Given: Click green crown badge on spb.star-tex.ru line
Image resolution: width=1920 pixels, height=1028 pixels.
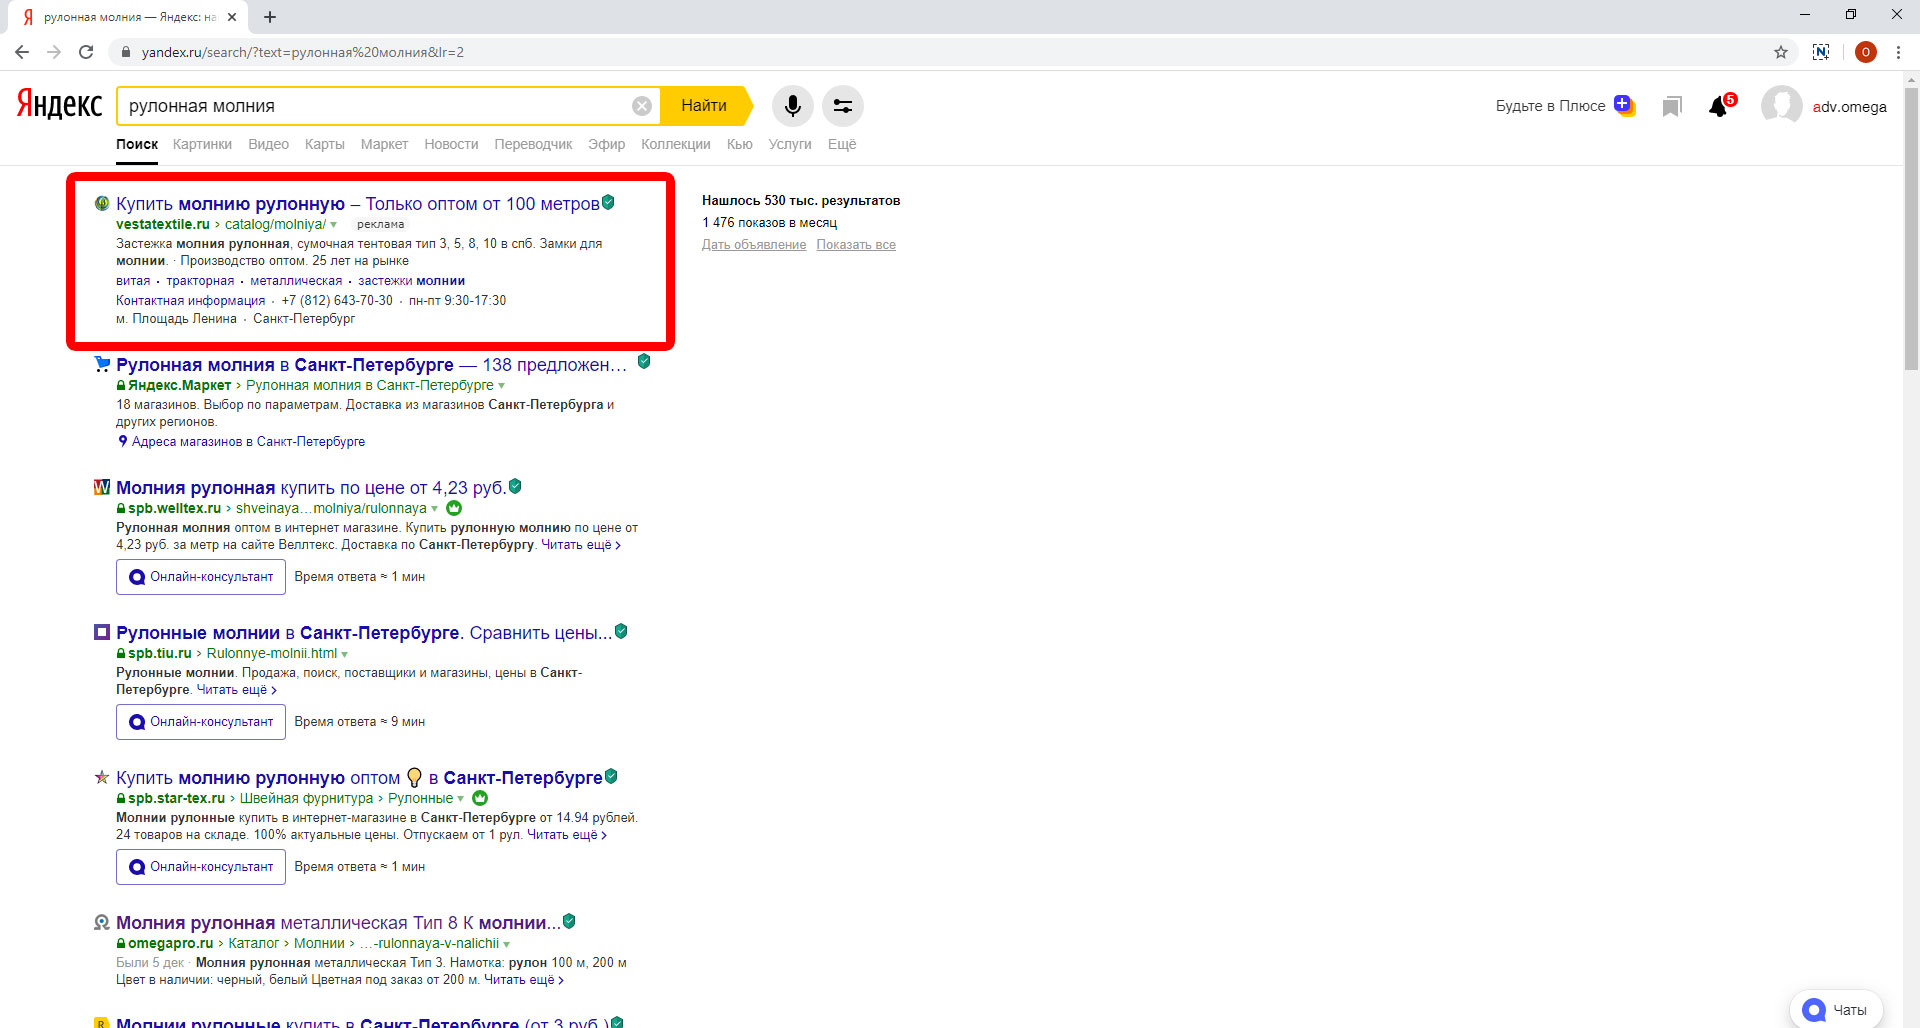Looking at the screenshot, I should pos(480,798).
